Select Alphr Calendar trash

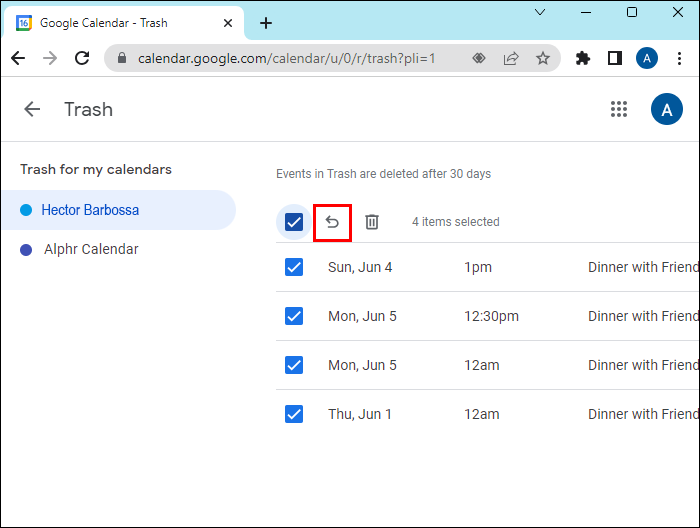point(91,249)
